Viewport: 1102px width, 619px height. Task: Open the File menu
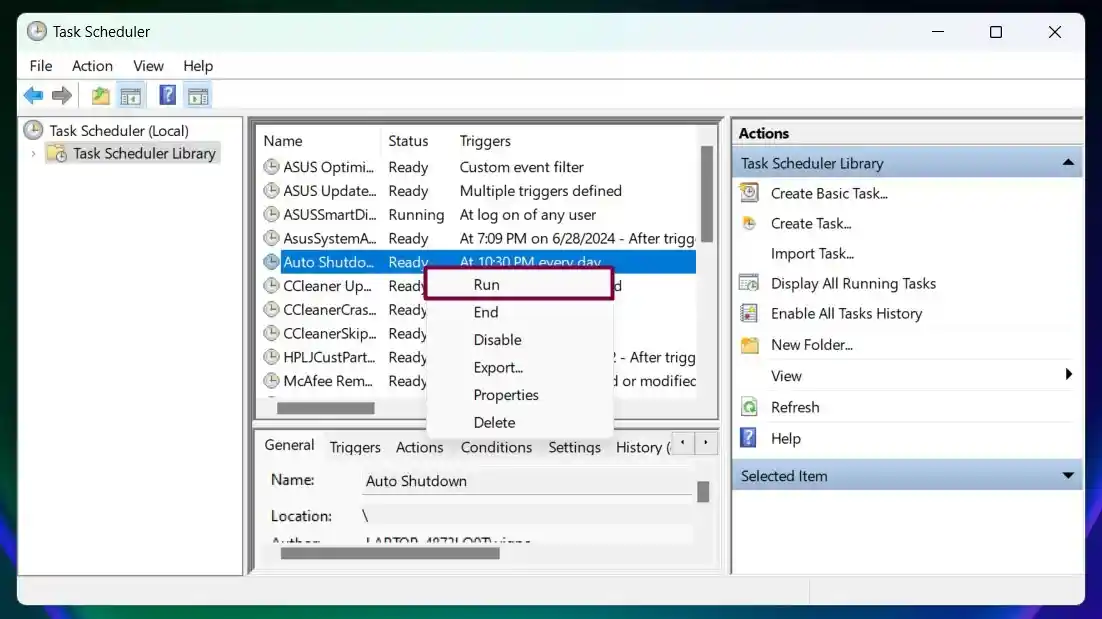pos(41,65)
